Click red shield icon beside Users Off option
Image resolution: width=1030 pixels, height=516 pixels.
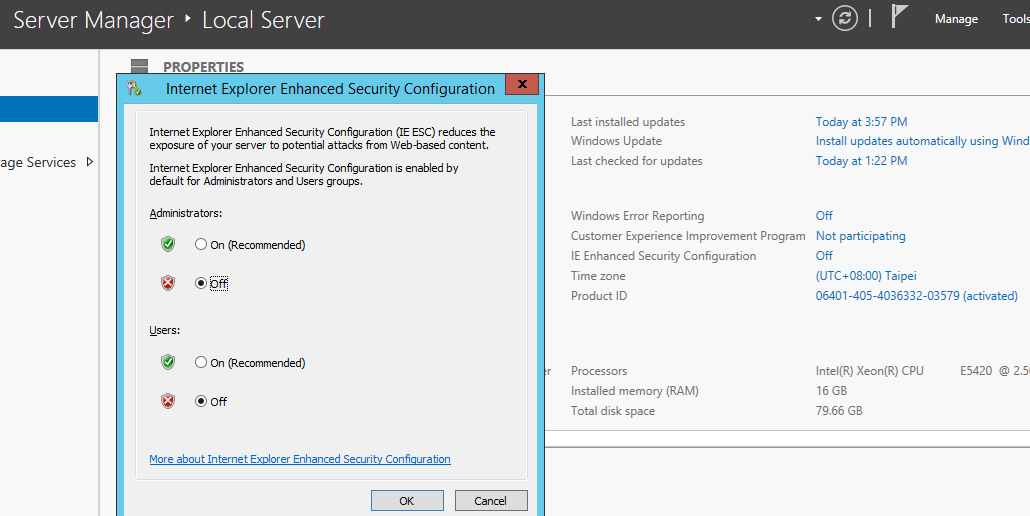168,400
